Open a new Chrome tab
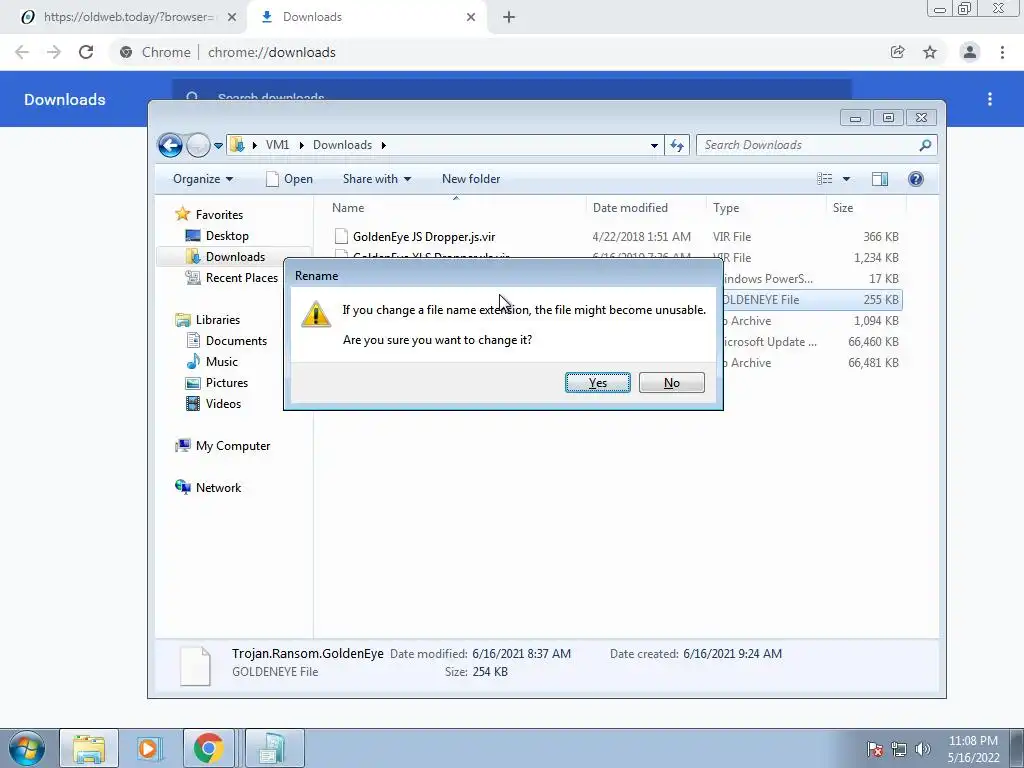The width and height of the screenshot is (1024, 768). tap(509, 17)
